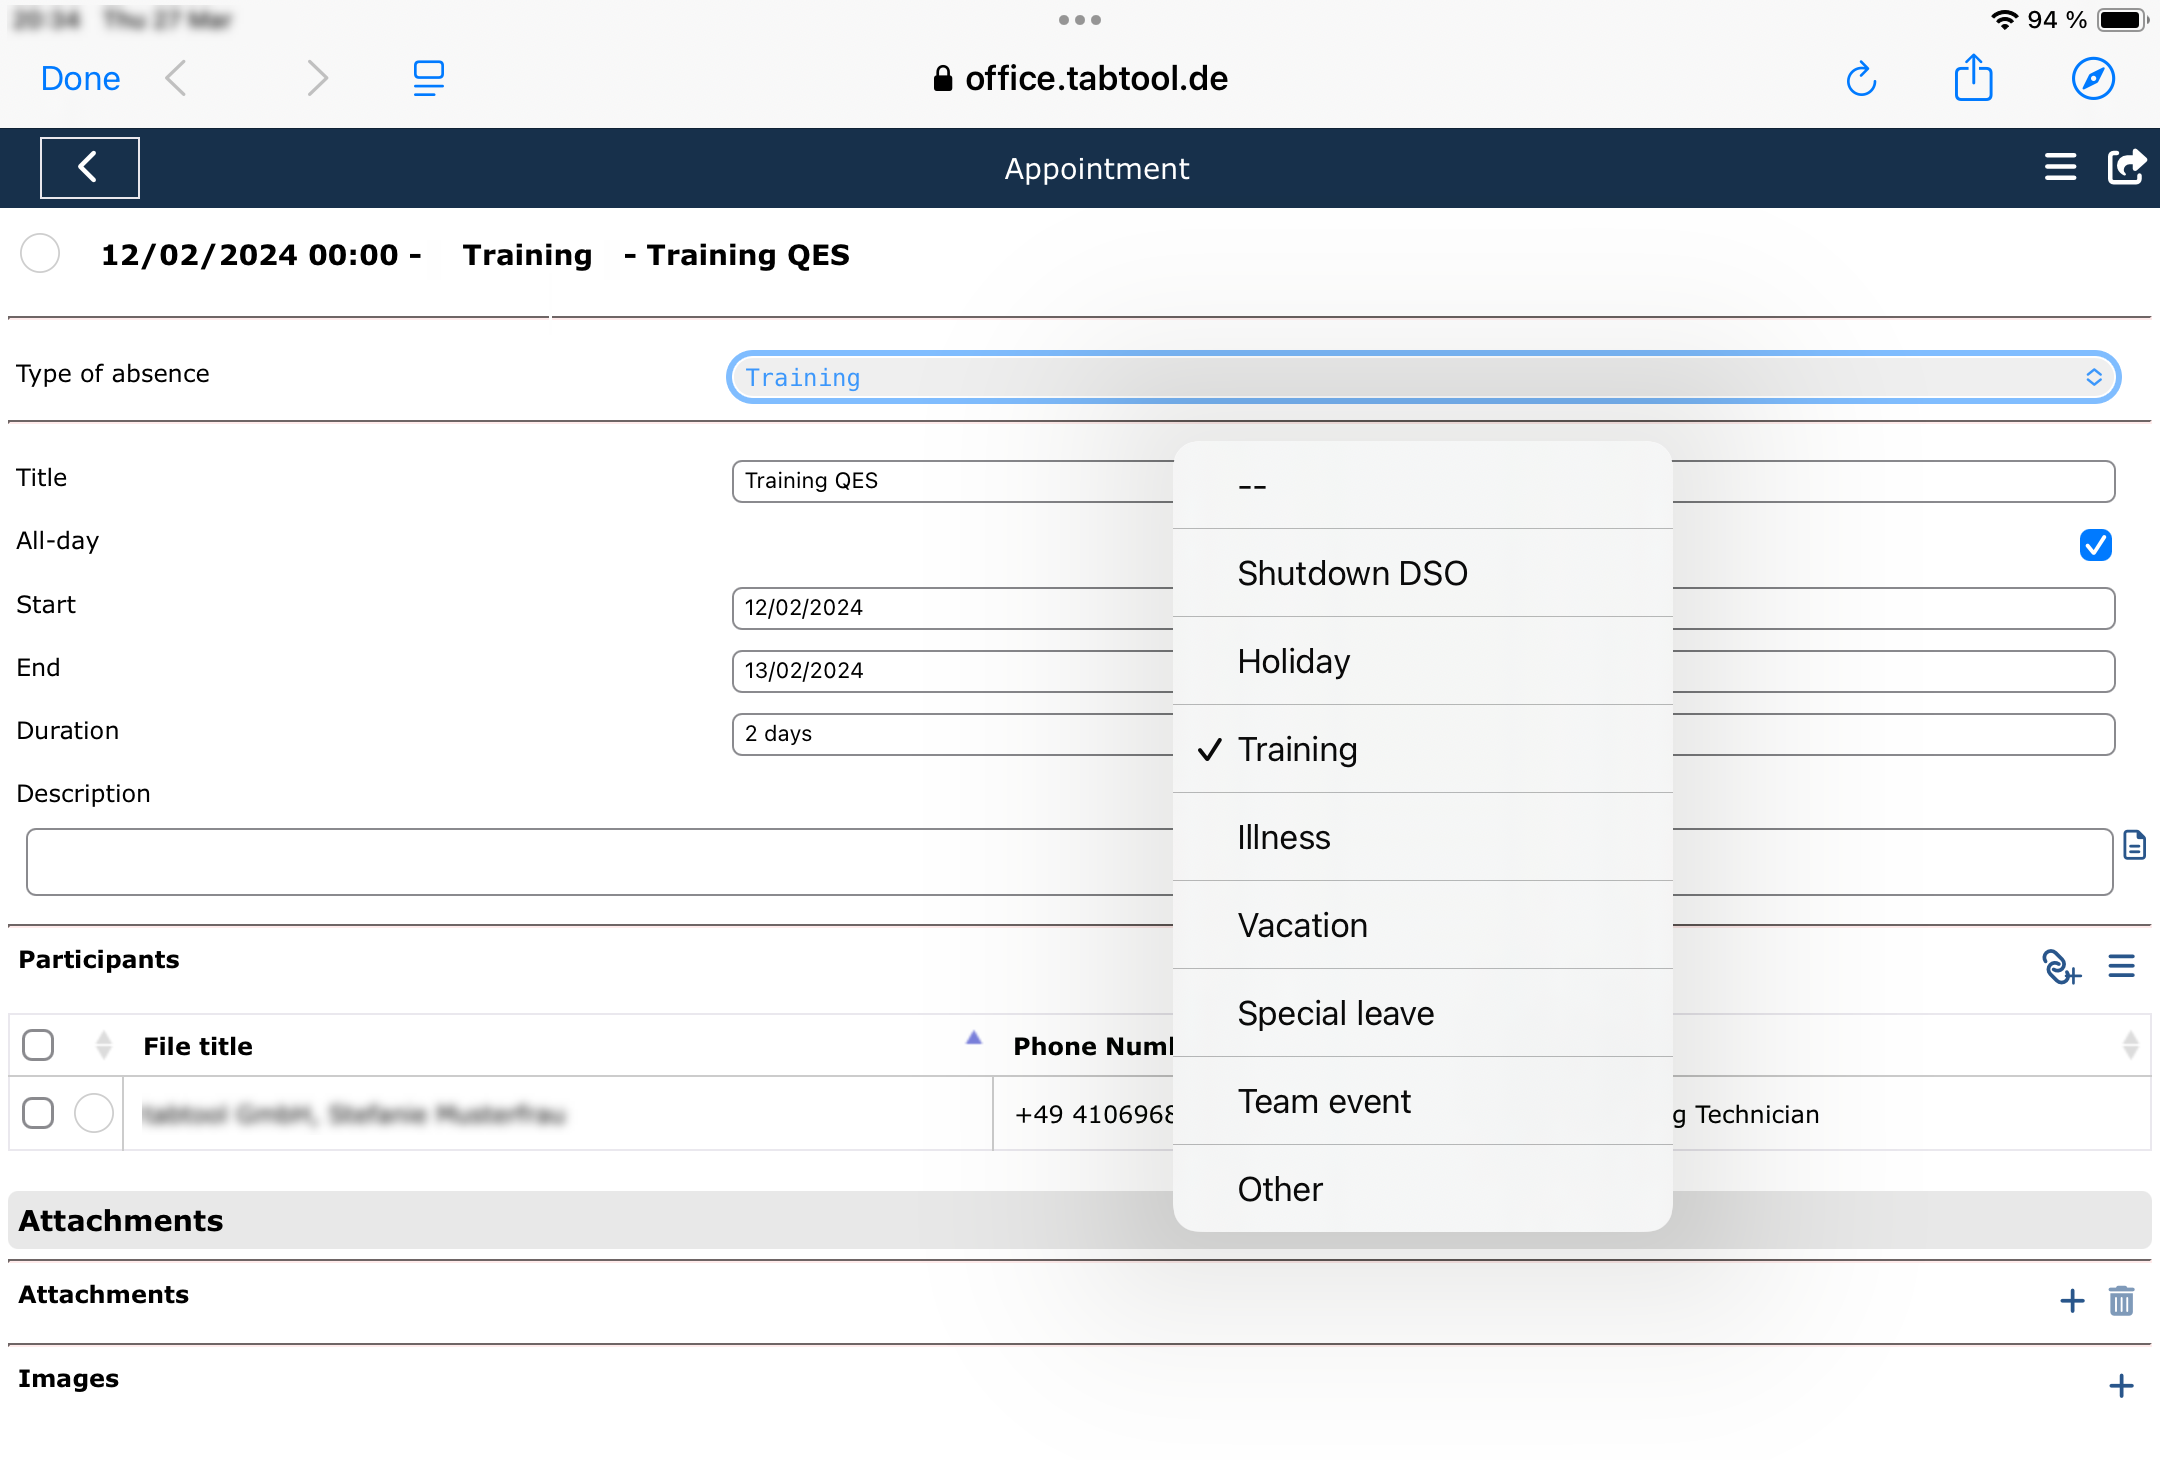Add an image with the plus icon
The height and width of the screenshot is (1460, 2160).
tap(2121, 1386)
